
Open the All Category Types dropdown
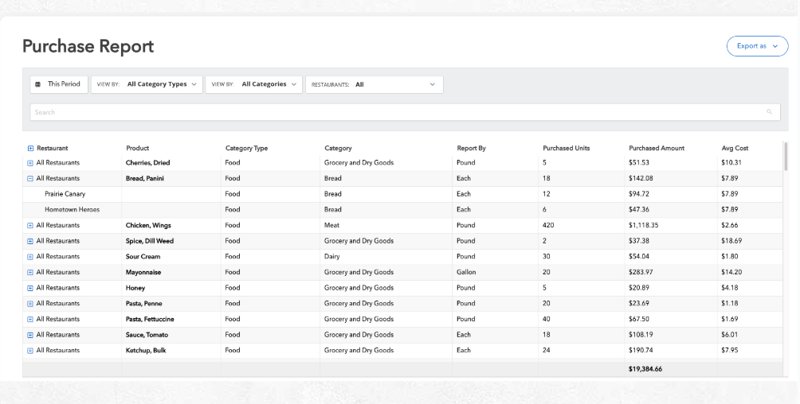[x=147, y=85]
